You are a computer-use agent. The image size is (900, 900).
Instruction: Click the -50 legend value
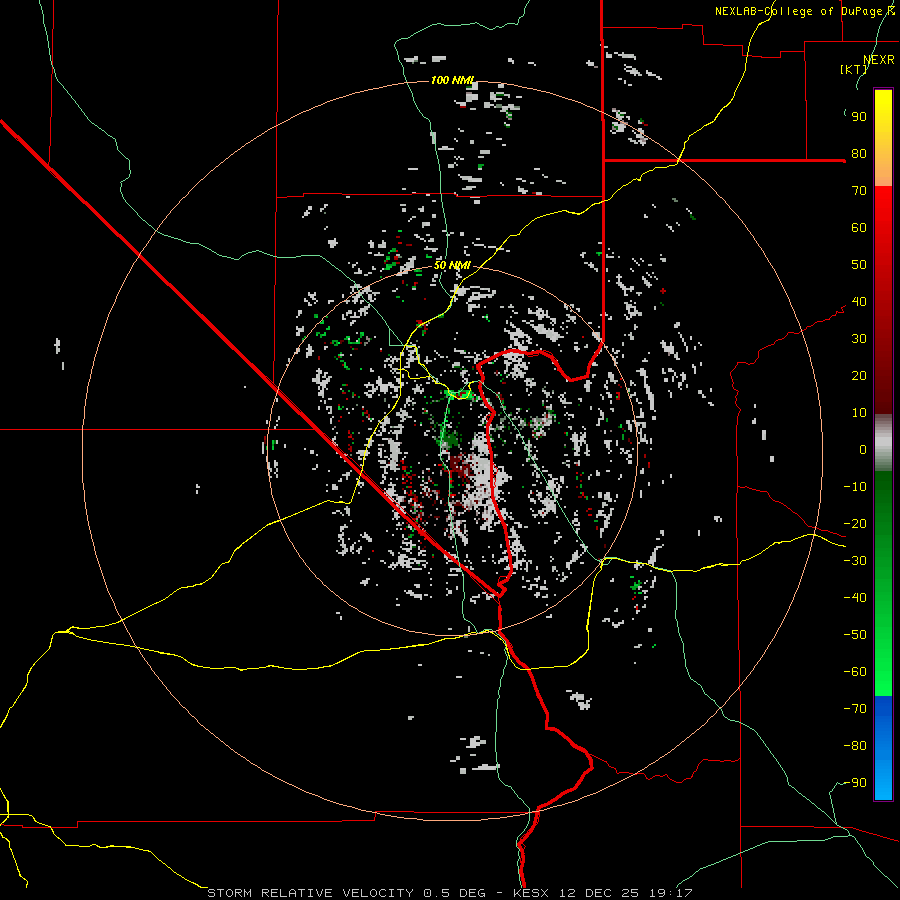pos(855,635)
